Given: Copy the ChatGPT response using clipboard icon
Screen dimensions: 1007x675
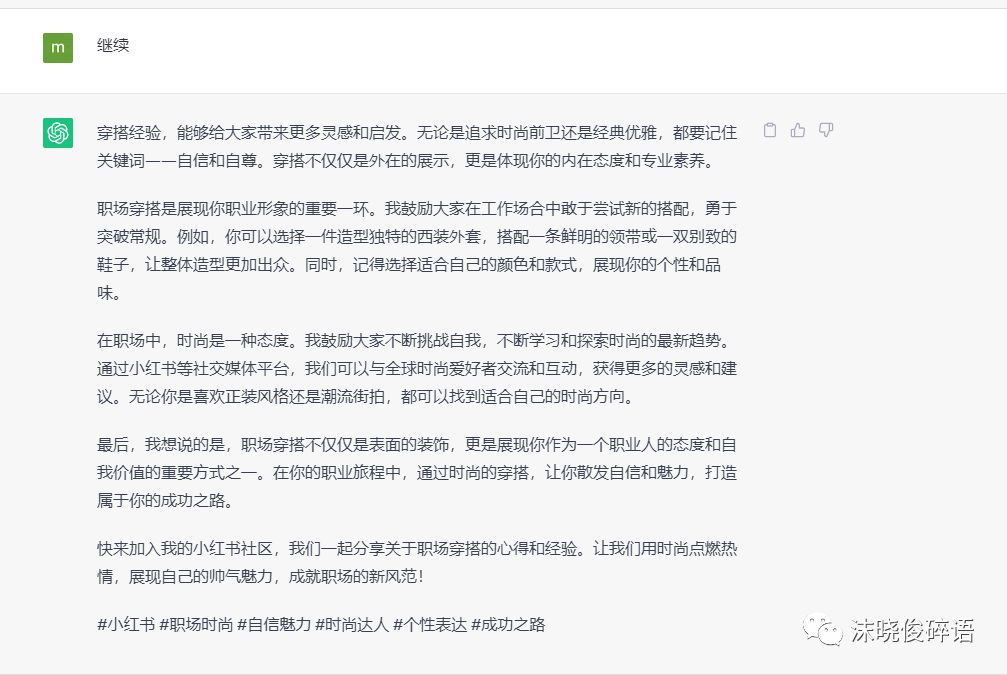Looking at the screenshot, I should 770,130.
